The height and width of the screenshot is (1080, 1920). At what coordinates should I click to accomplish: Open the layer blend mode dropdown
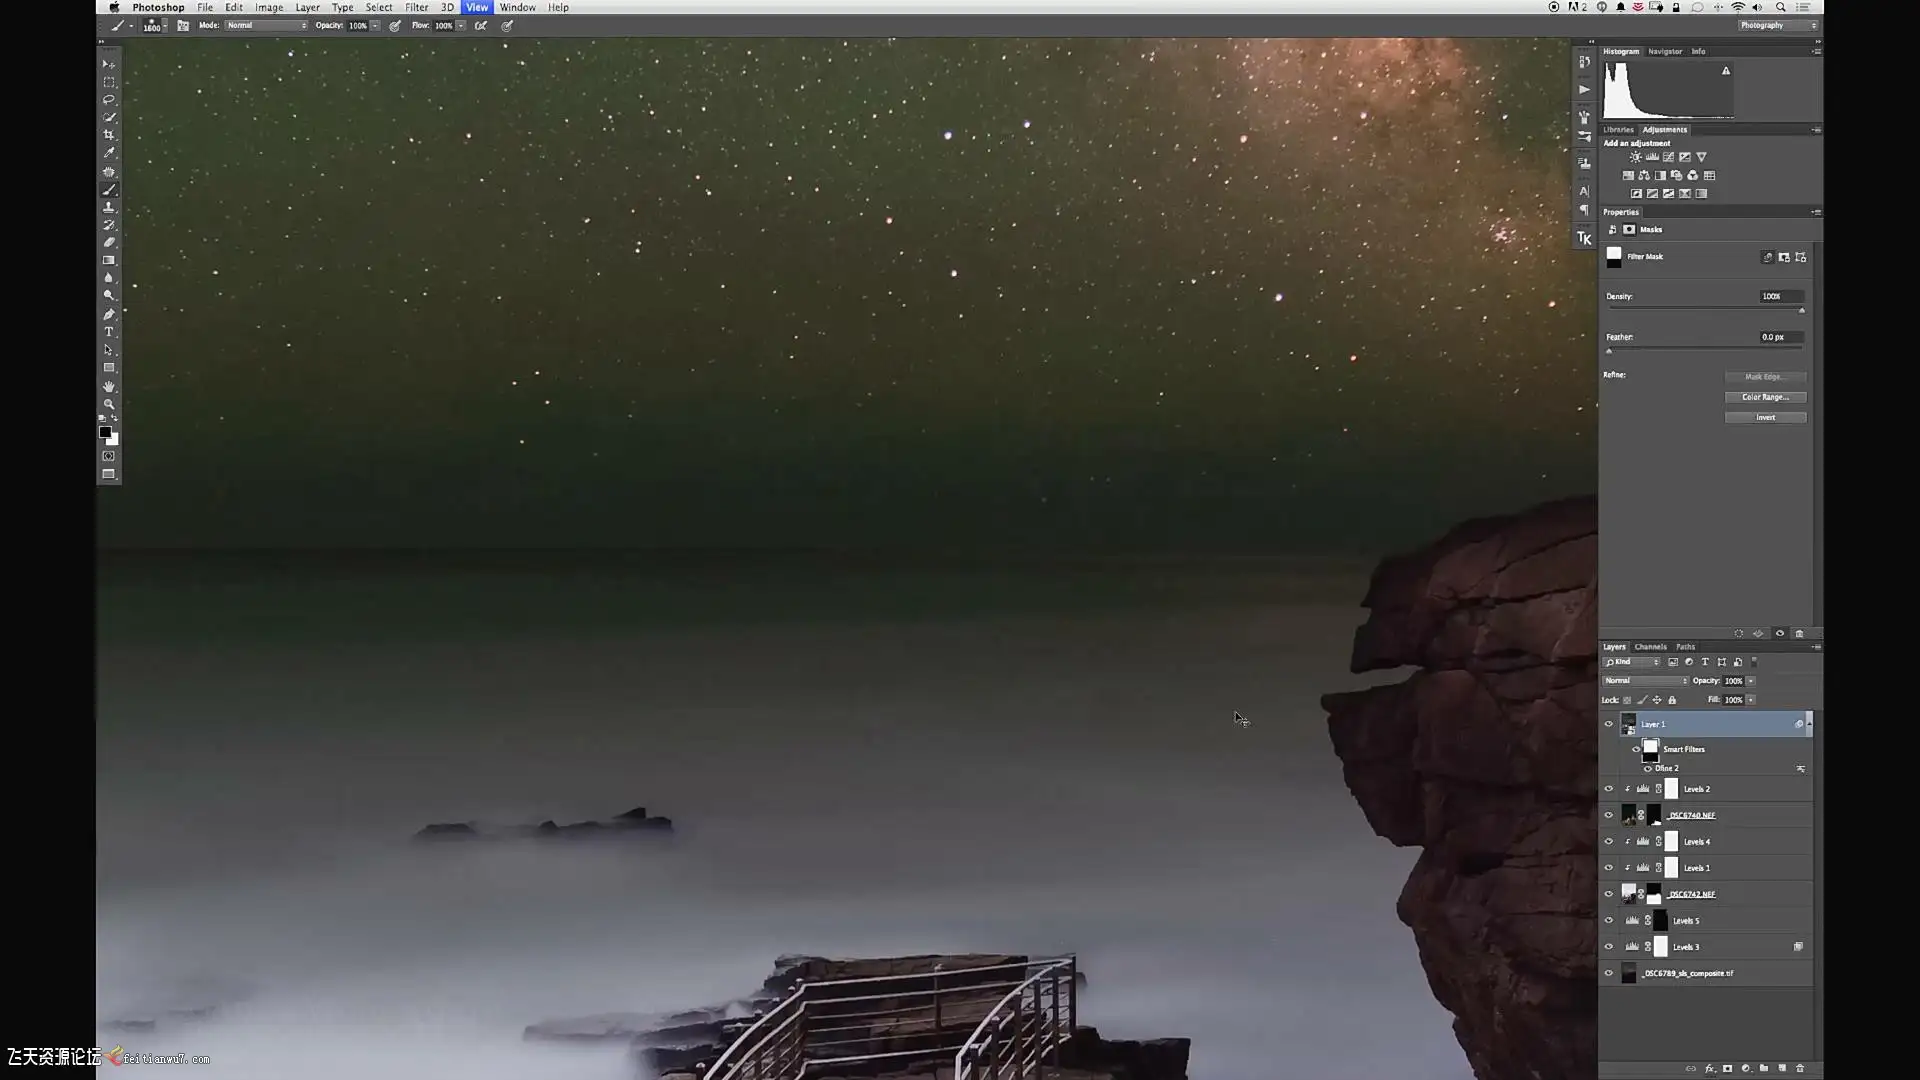tap(1645, 681)
